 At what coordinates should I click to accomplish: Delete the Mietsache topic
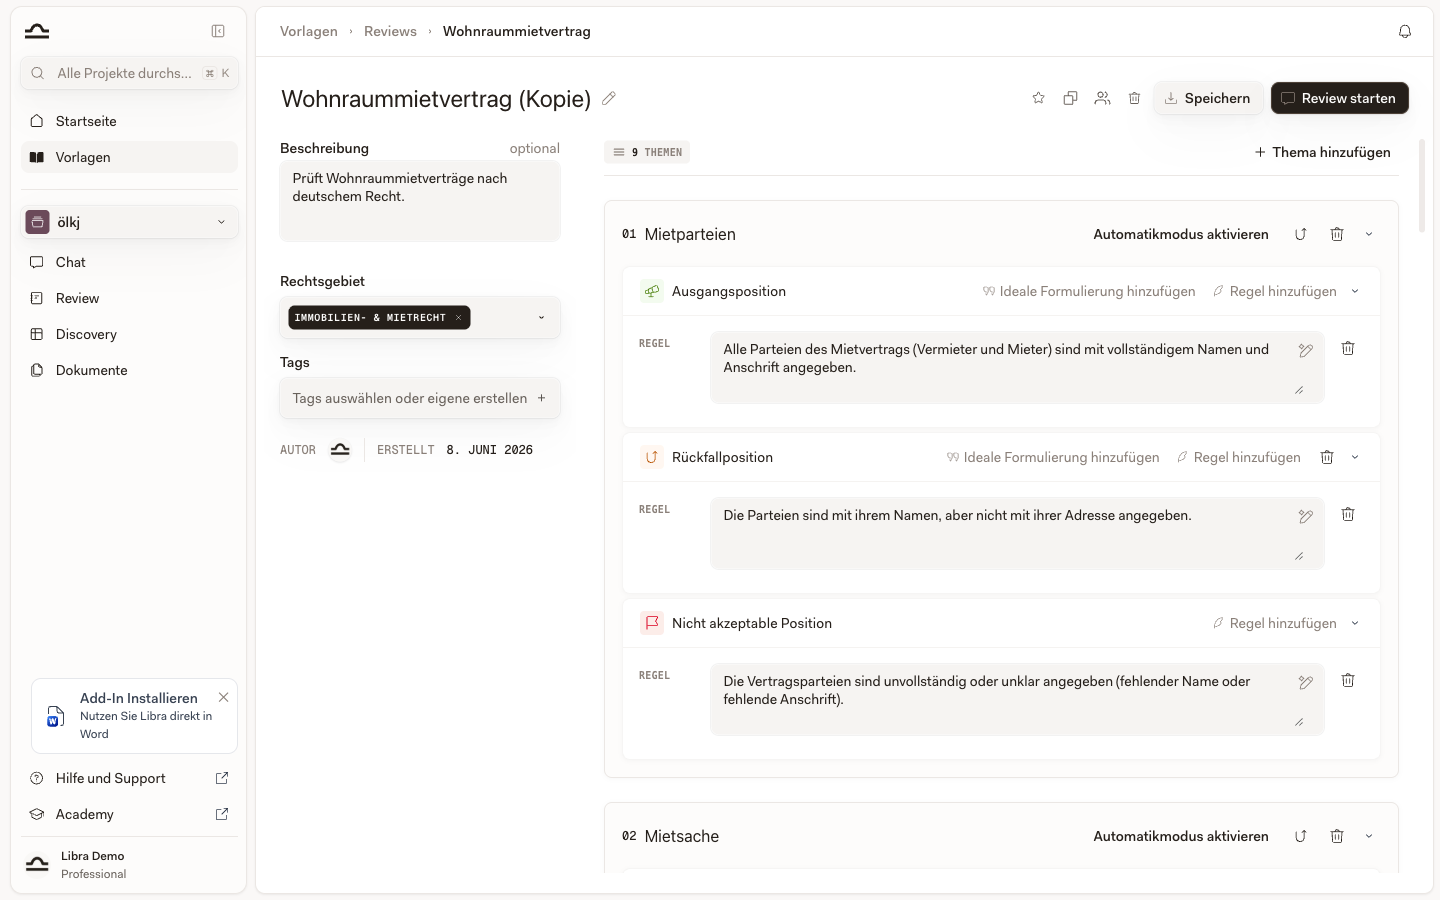1337,836
